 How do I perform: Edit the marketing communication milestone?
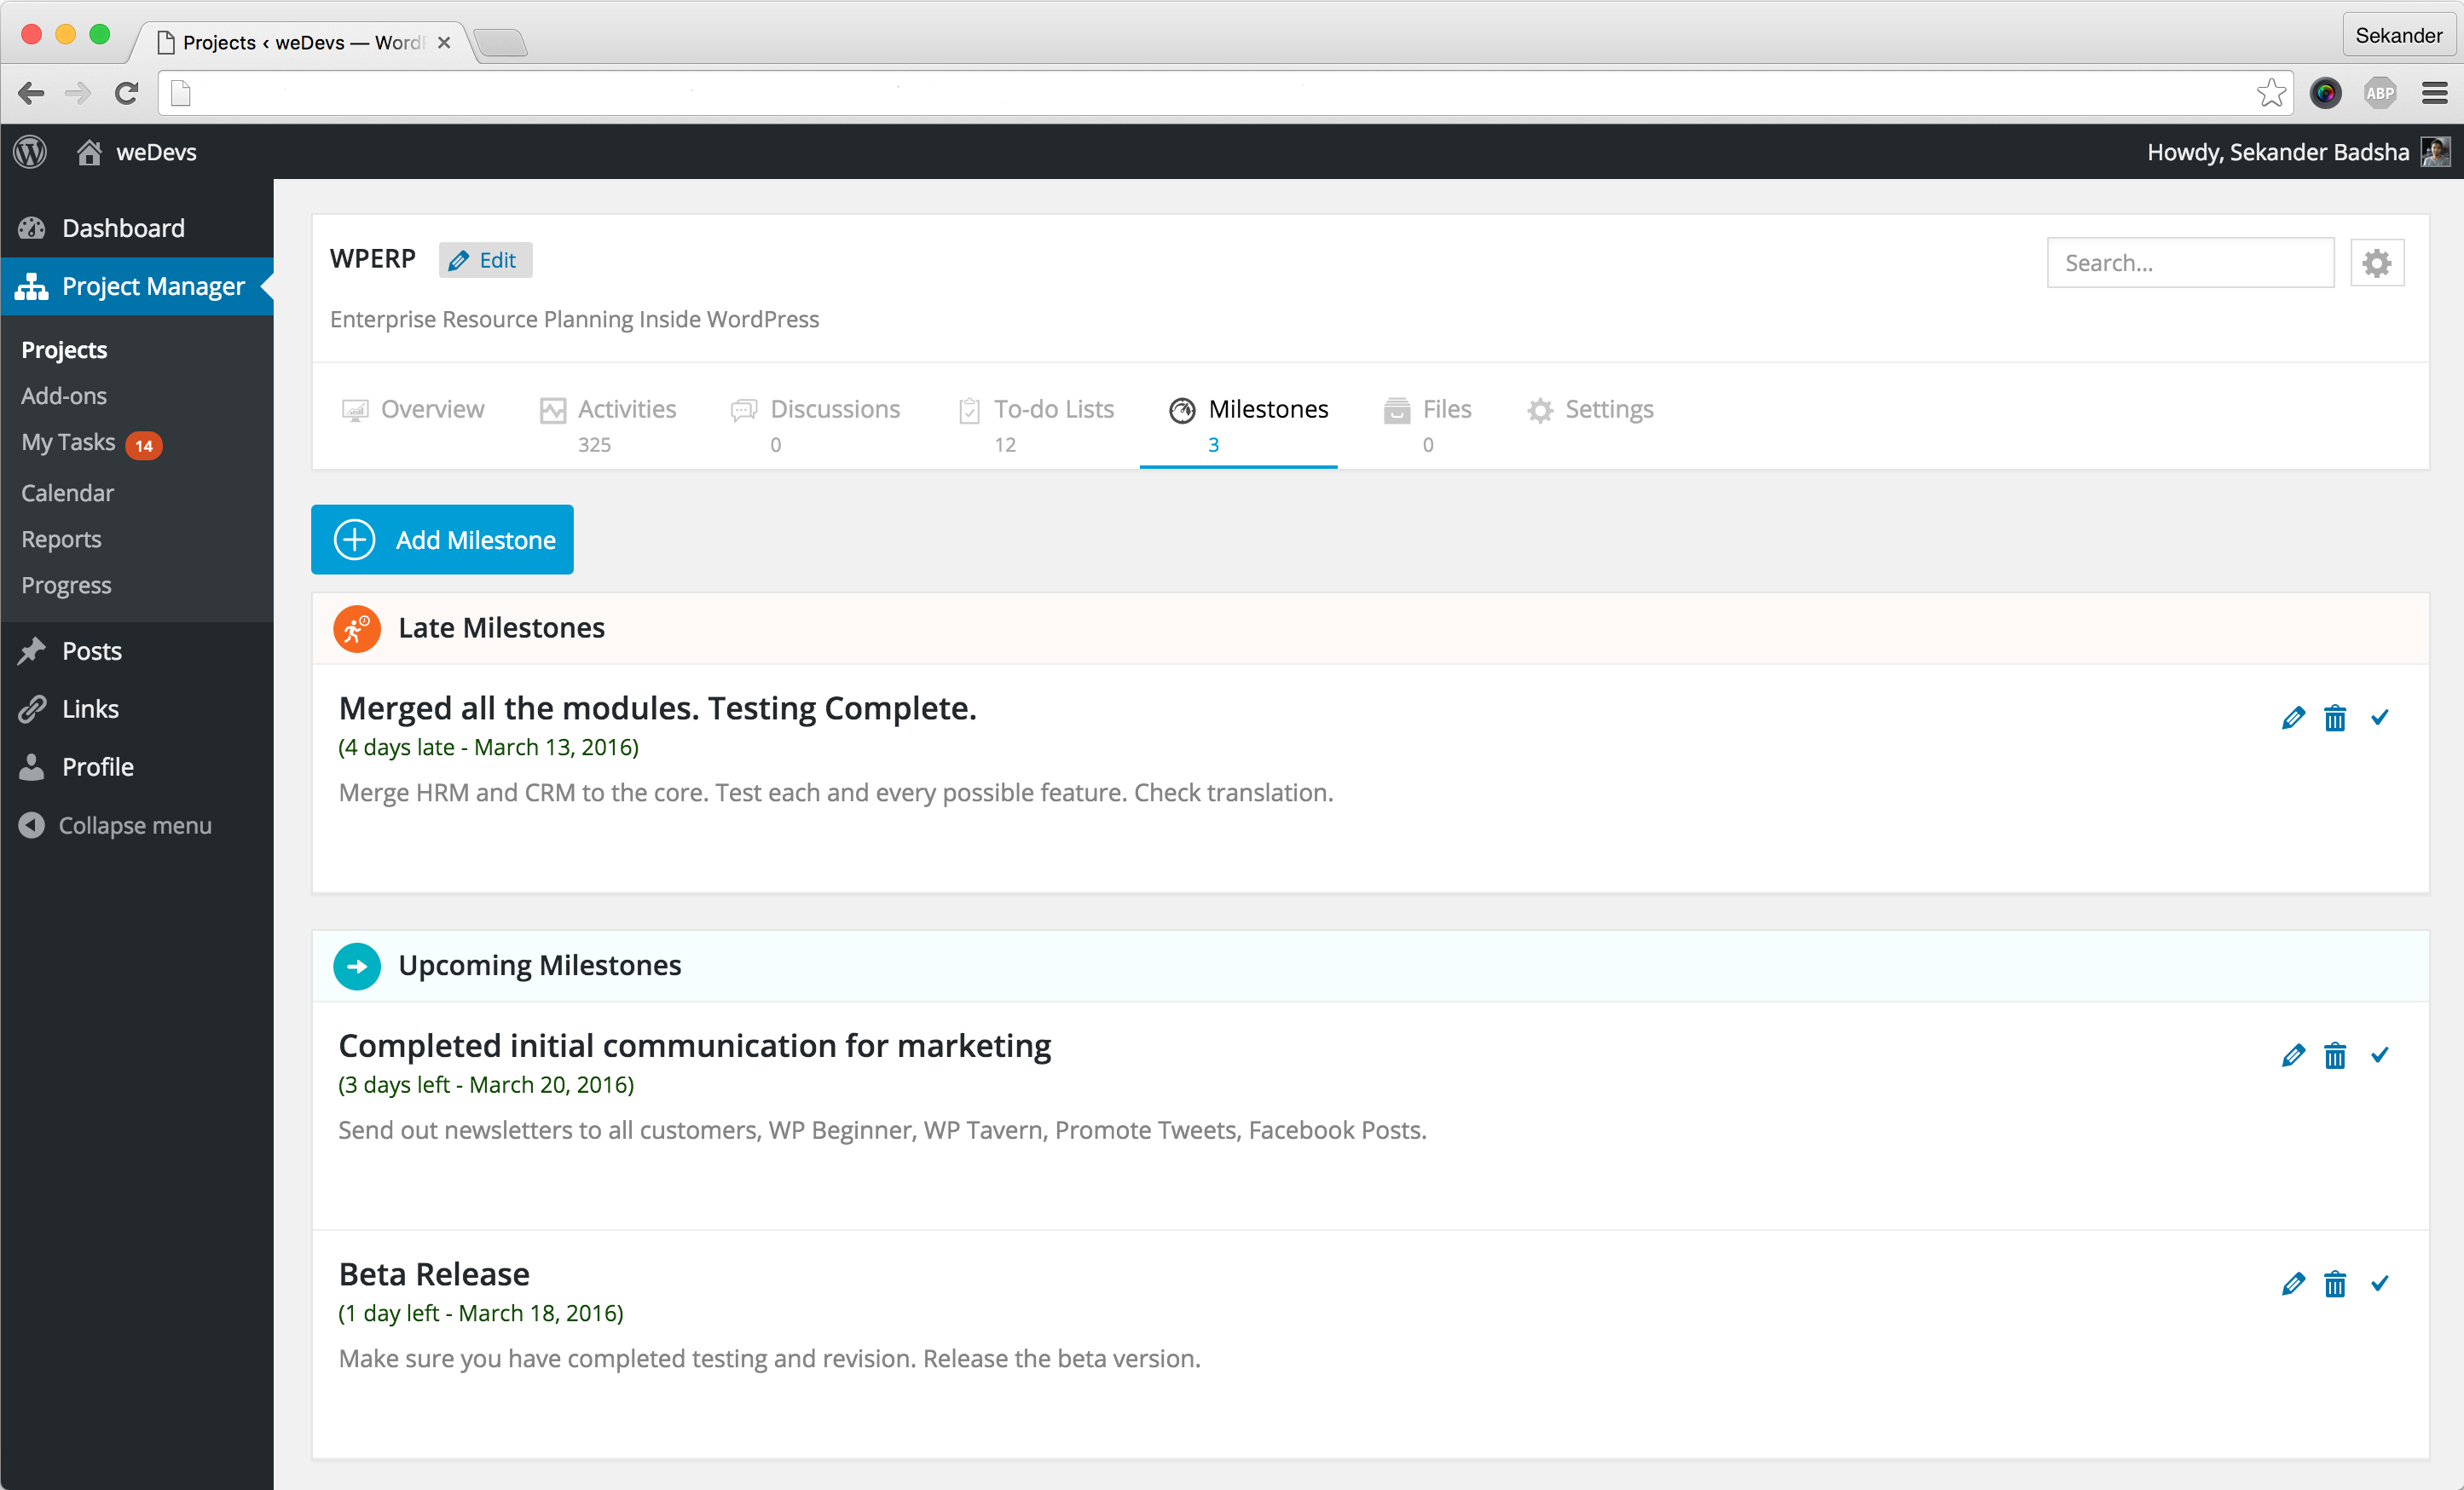[2293, 1056]
